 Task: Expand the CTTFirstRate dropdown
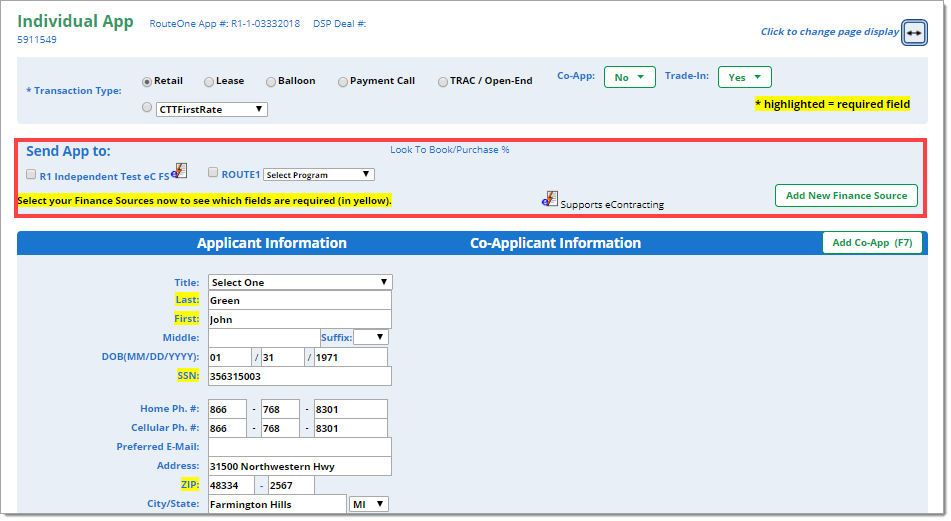click(211, 109)
